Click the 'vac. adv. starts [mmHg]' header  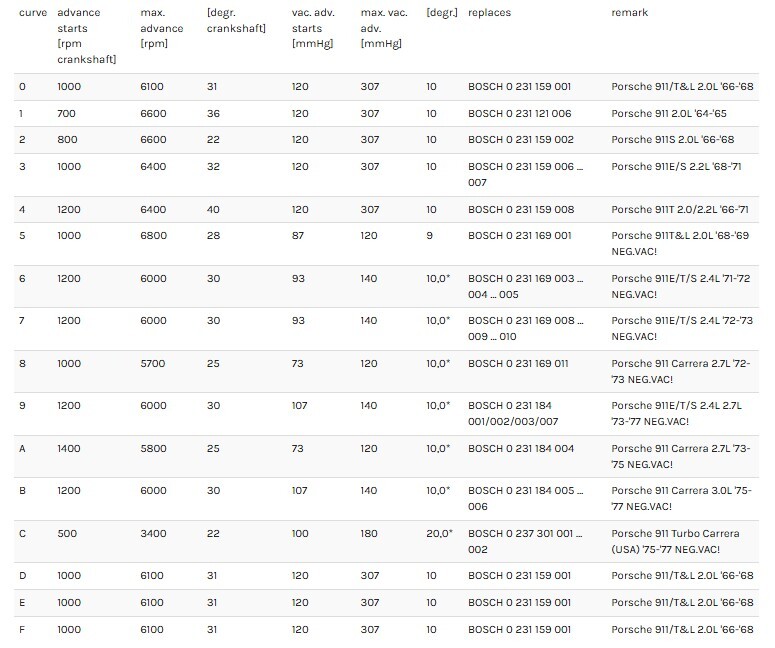(313, 28)
